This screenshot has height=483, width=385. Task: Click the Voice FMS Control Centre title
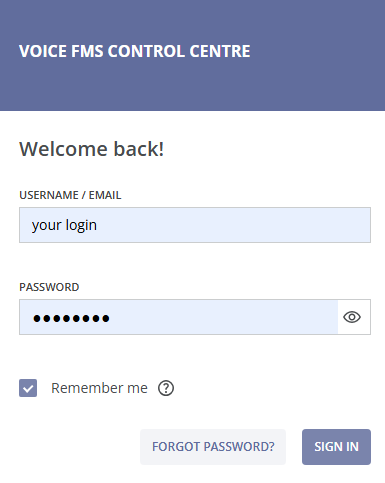135,51
